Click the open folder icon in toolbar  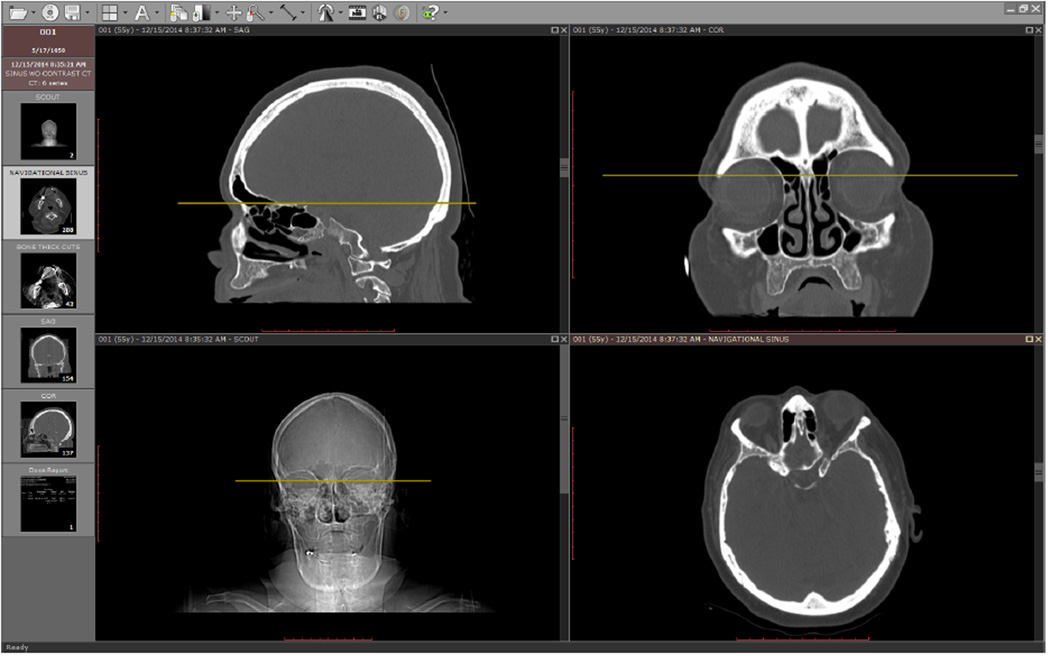click(19, 13)
